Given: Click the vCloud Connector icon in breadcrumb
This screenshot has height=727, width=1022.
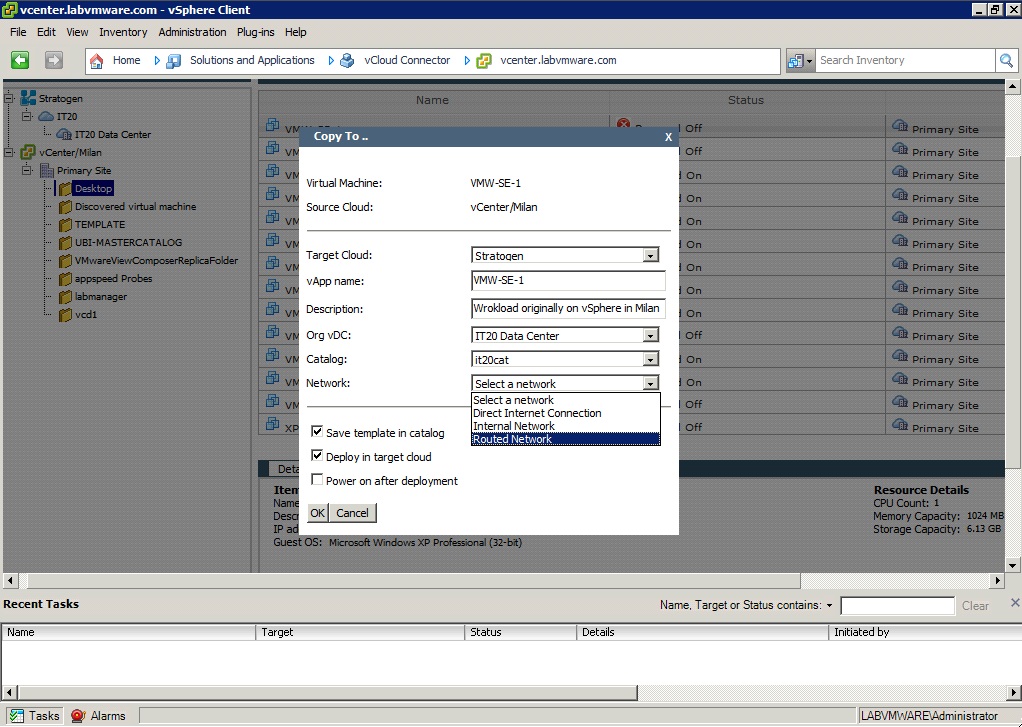Looking at the screenshot, I should click(x=347, y=61).
